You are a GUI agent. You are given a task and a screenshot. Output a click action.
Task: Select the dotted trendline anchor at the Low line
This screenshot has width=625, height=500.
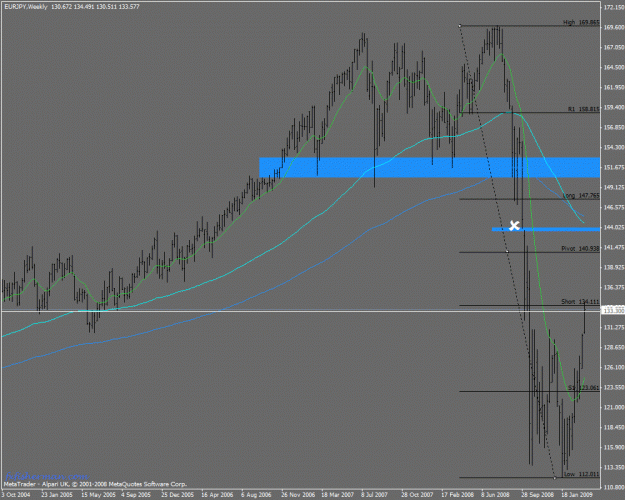pos(555,477)
